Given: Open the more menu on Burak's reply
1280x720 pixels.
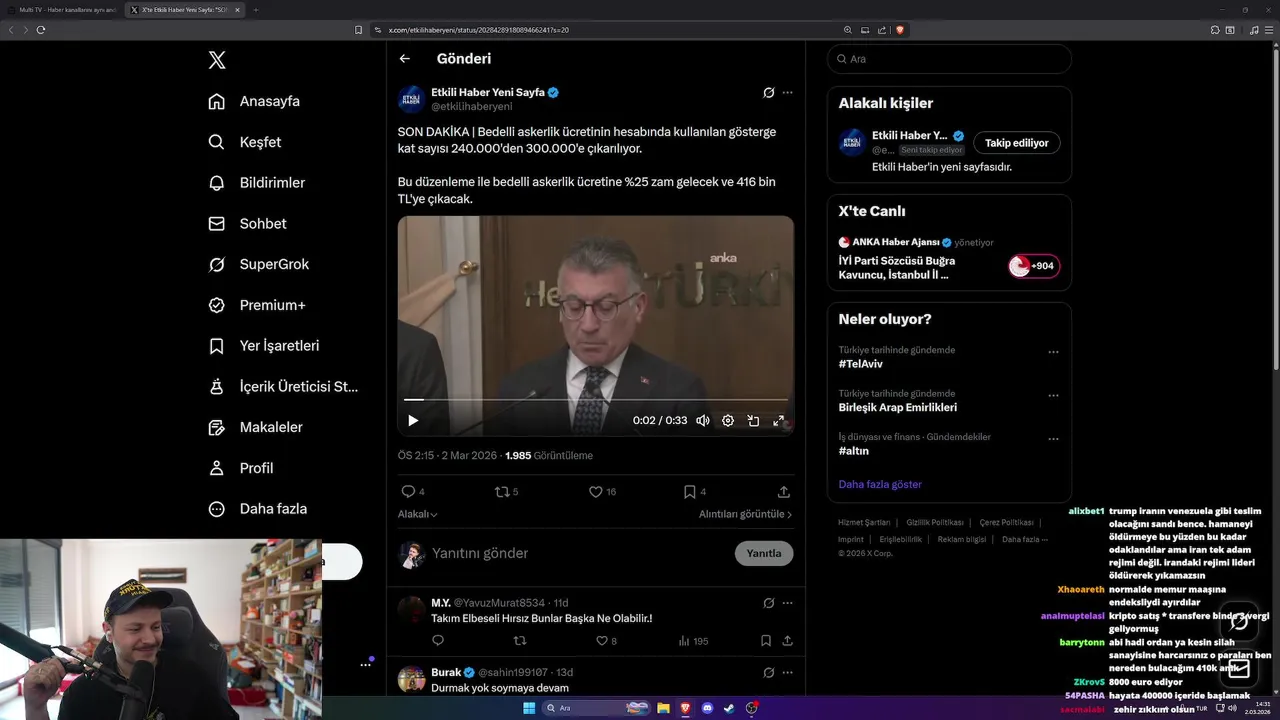Looking at the screenshot, I should pos(787,673).
